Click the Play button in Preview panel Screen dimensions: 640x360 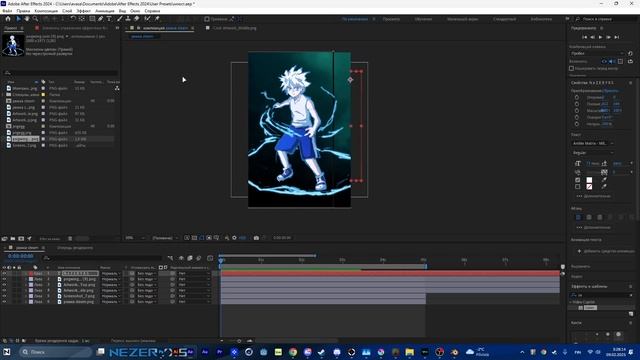tap(600, 37)
